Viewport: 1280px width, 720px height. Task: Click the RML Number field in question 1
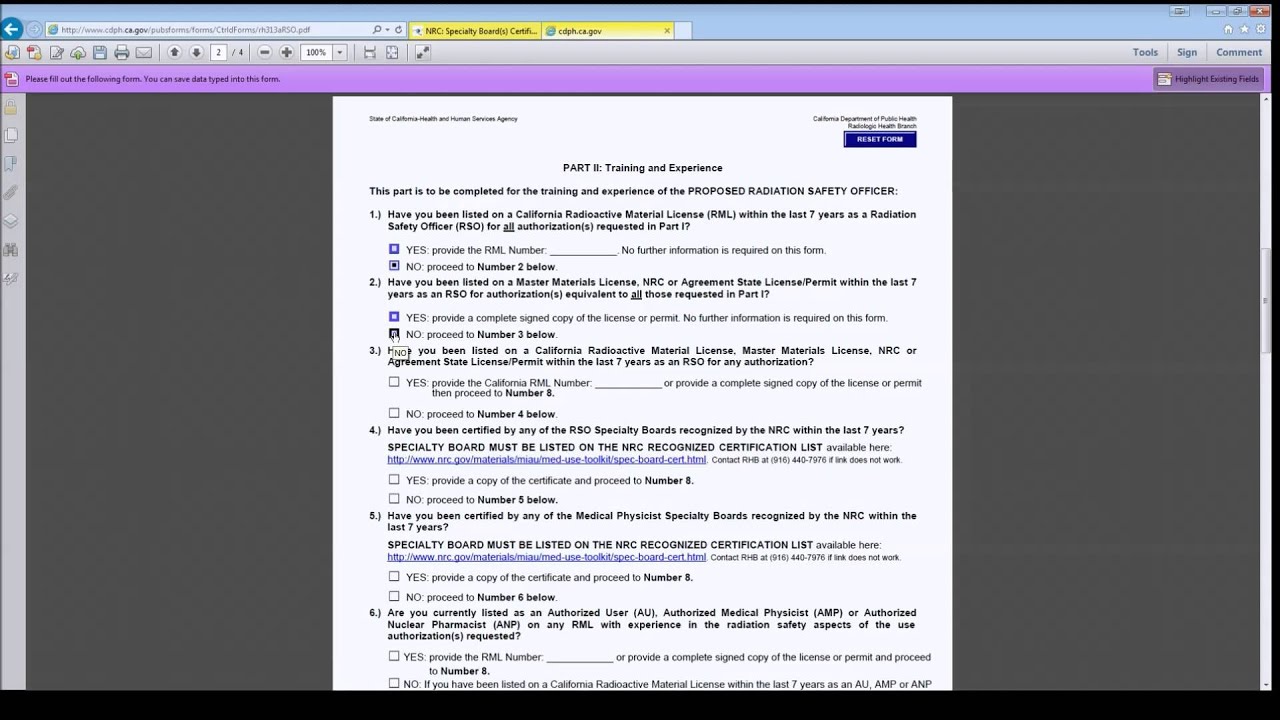coord(583,250)
